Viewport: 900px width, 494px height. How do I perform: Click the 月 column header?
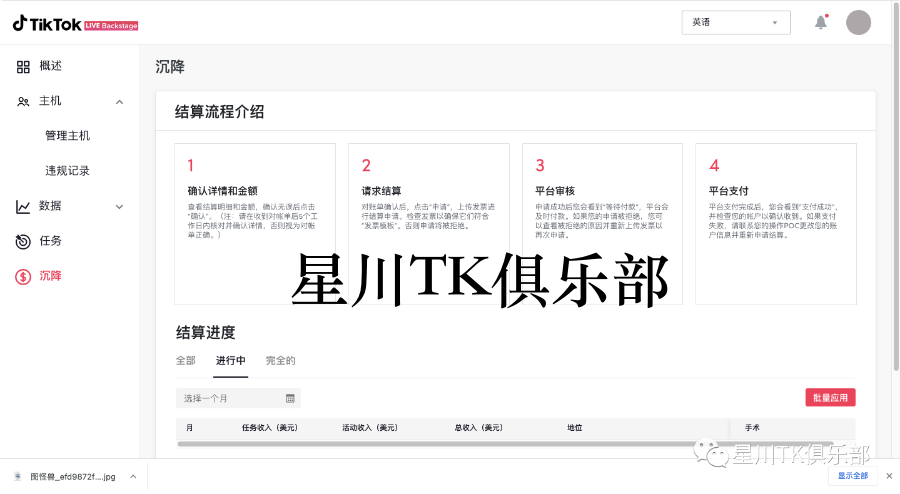click(189, 428)
